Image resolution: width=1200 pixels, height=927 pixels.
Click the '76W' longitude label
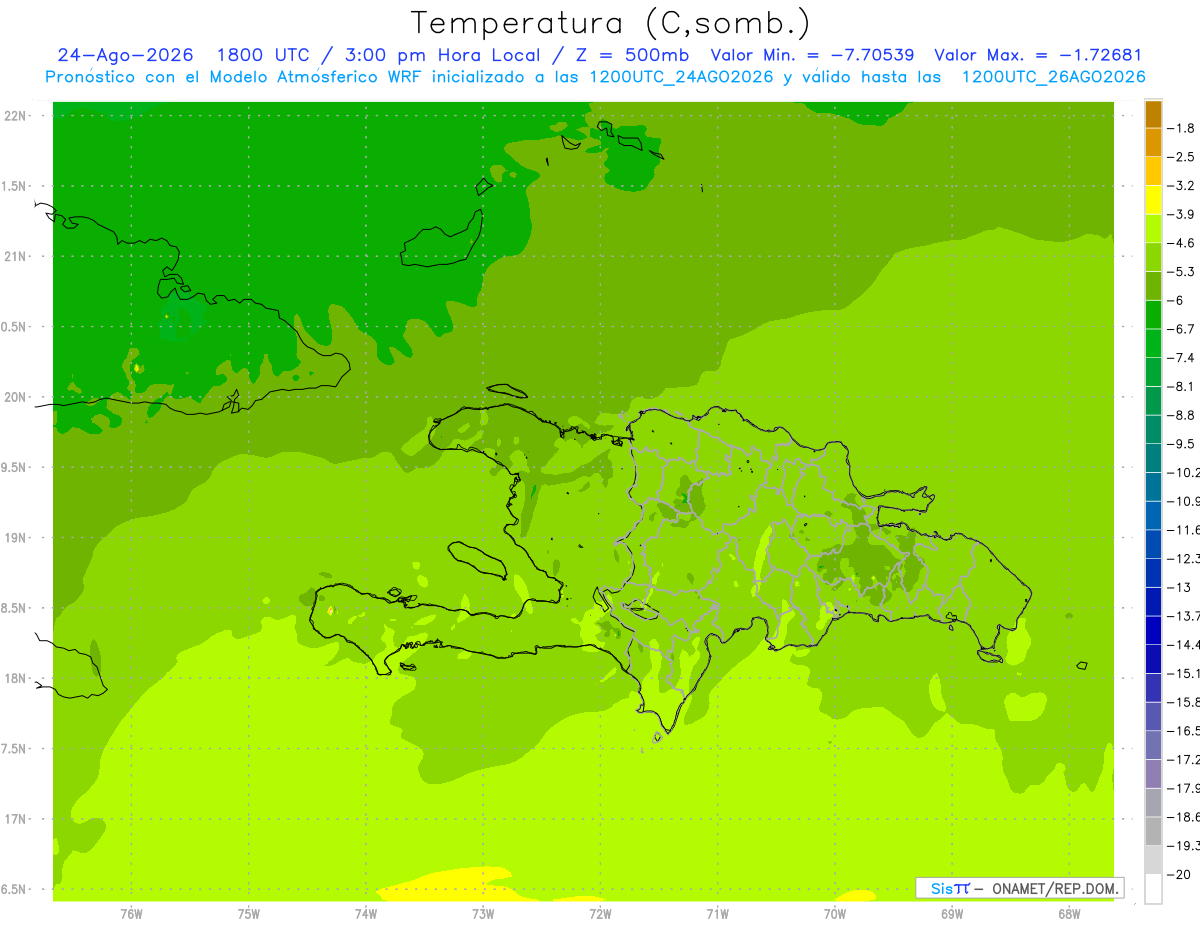[131, 913]
